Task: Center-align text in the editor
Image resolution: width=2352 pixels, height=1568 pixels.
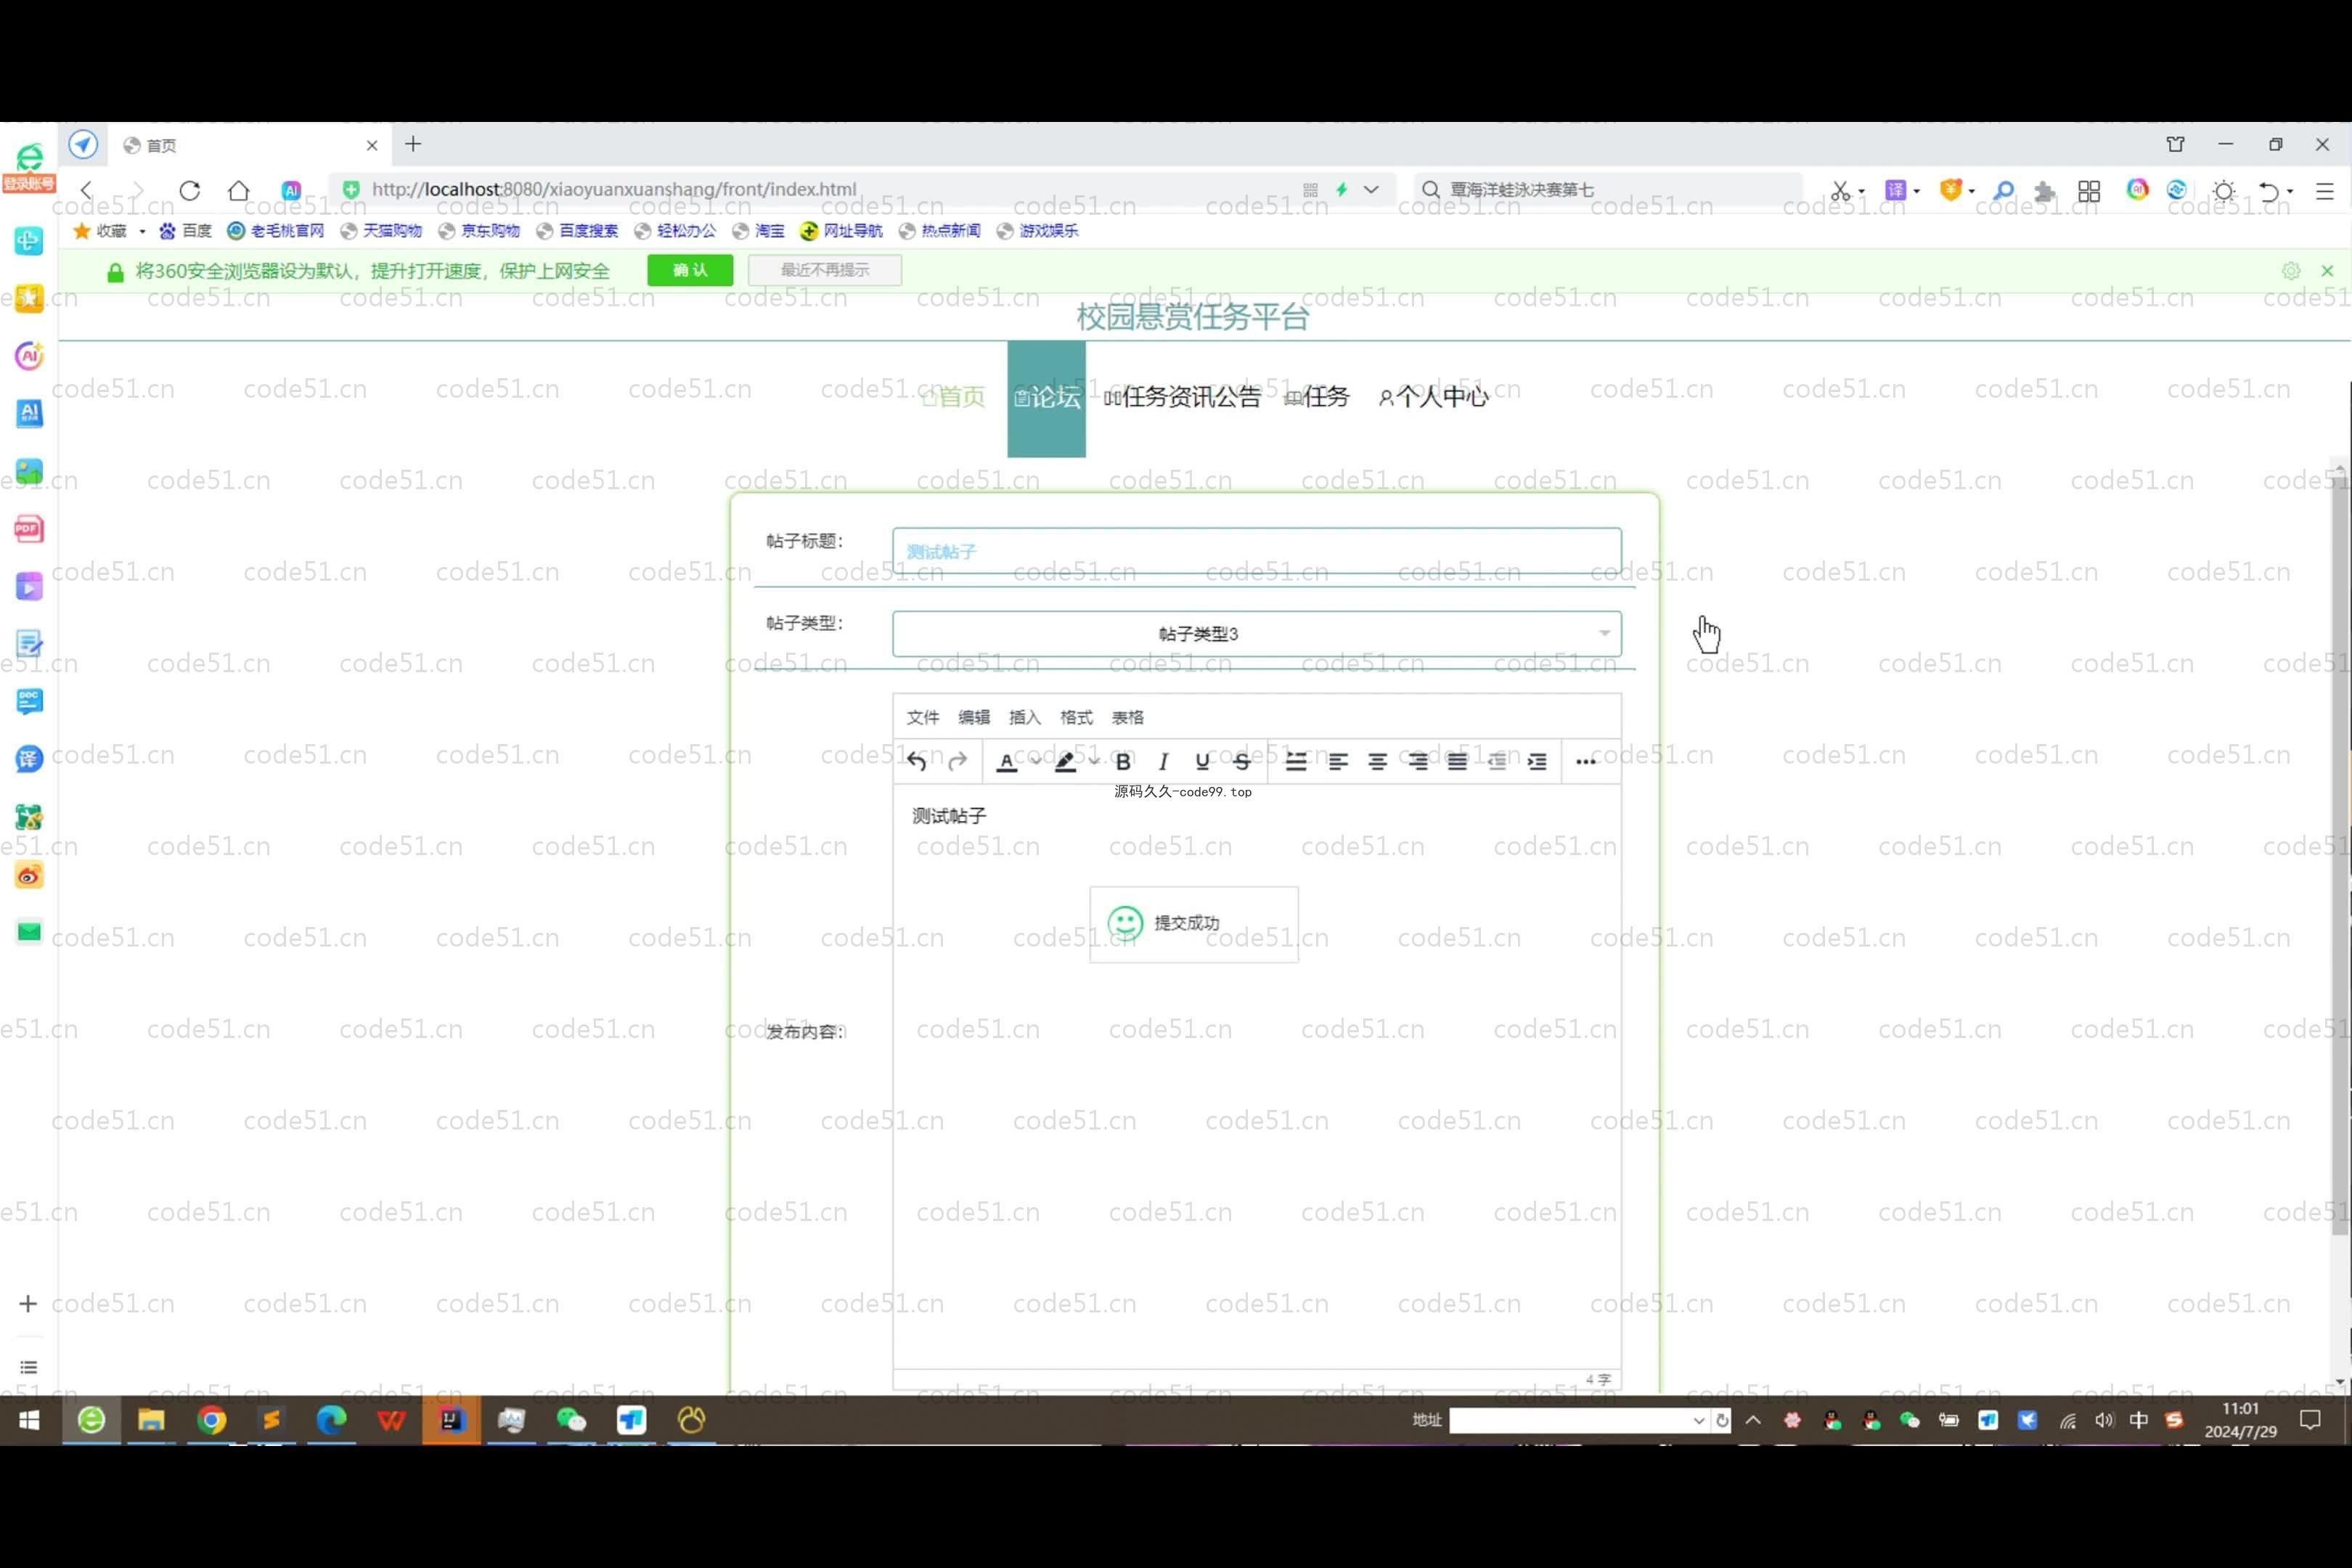Action: pos(1377,762)
